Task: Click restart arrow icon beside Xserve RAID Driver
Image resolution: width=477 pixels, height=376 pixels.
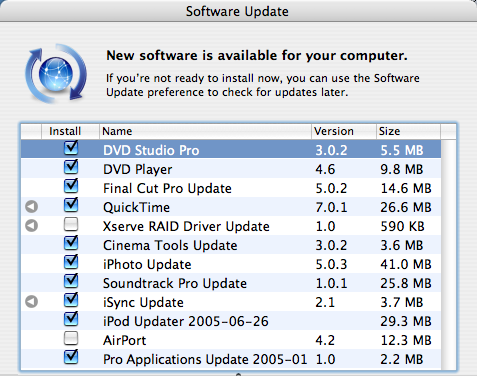Action: tap(31, 226)
